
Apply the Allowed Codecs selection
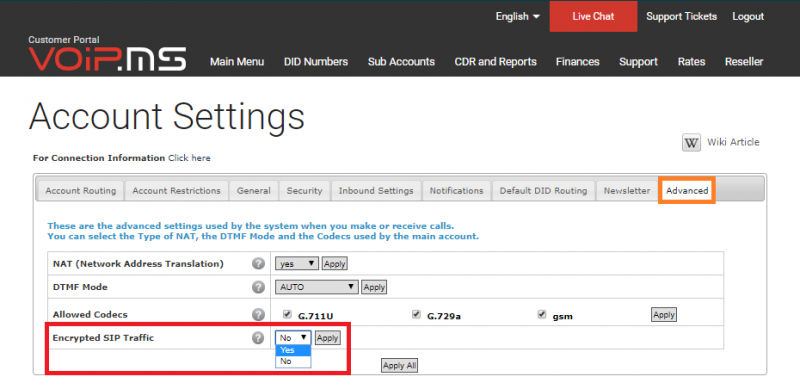pos(664,315)
